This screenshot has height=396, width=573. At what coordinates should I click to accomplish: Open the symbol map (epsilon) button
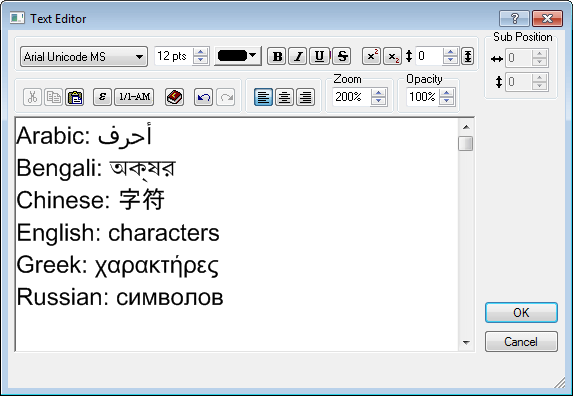tap(102, 97)
